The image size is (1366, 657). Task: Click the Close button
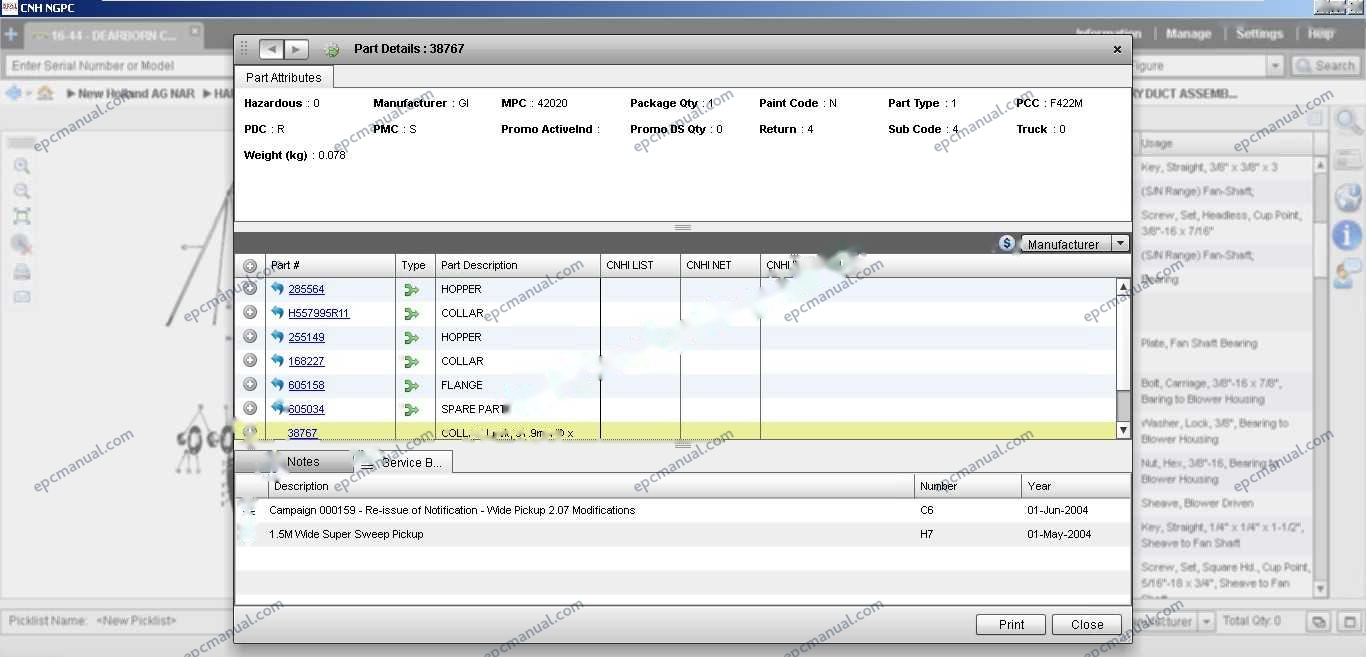pyautogui.click(x=1087, y=624)
